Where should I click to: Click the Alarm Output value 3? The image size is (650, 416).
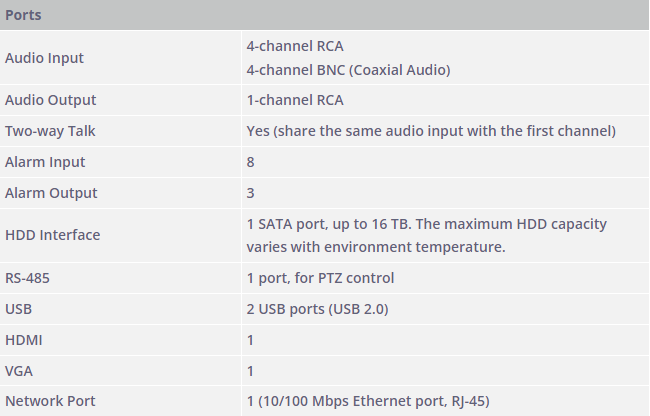pos(250,193)
